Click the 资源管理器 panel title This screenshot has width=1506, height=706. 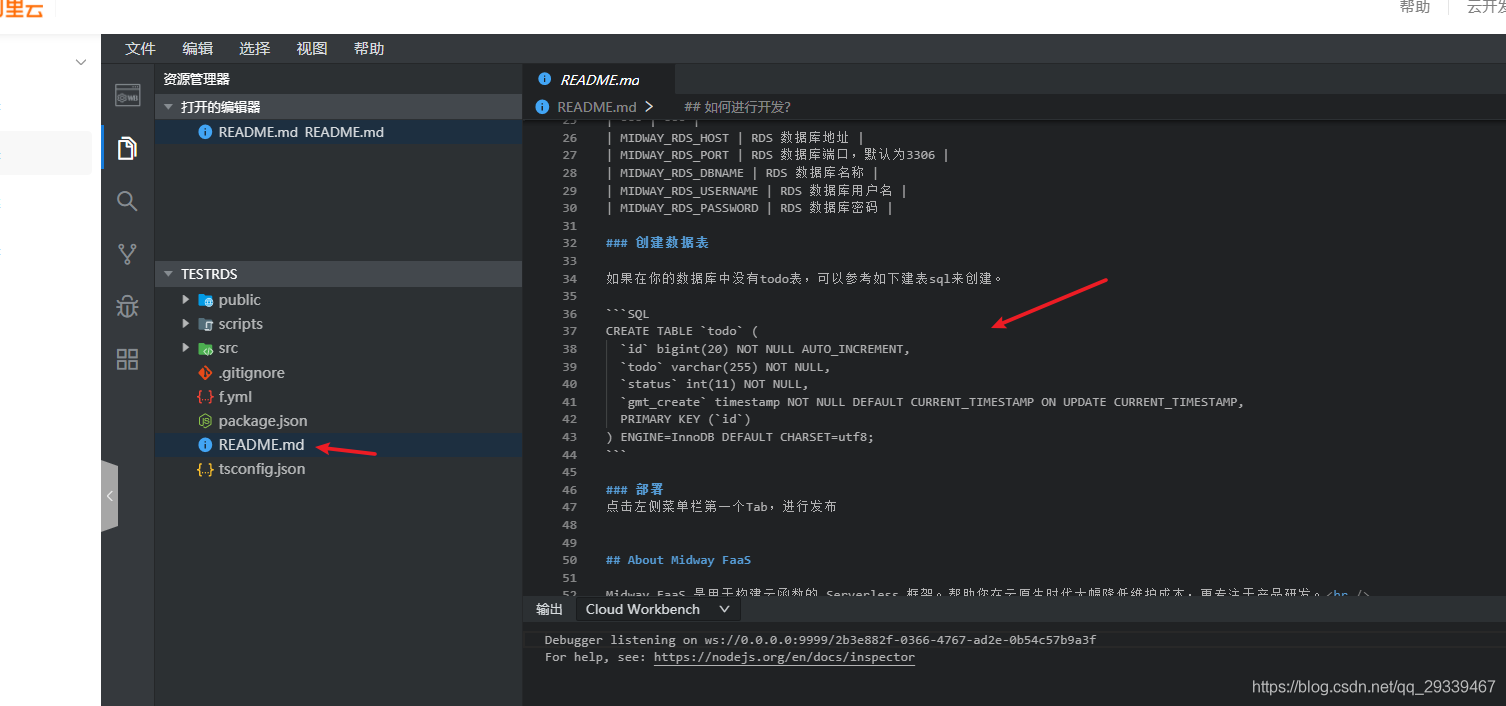[x=197, y=79]
